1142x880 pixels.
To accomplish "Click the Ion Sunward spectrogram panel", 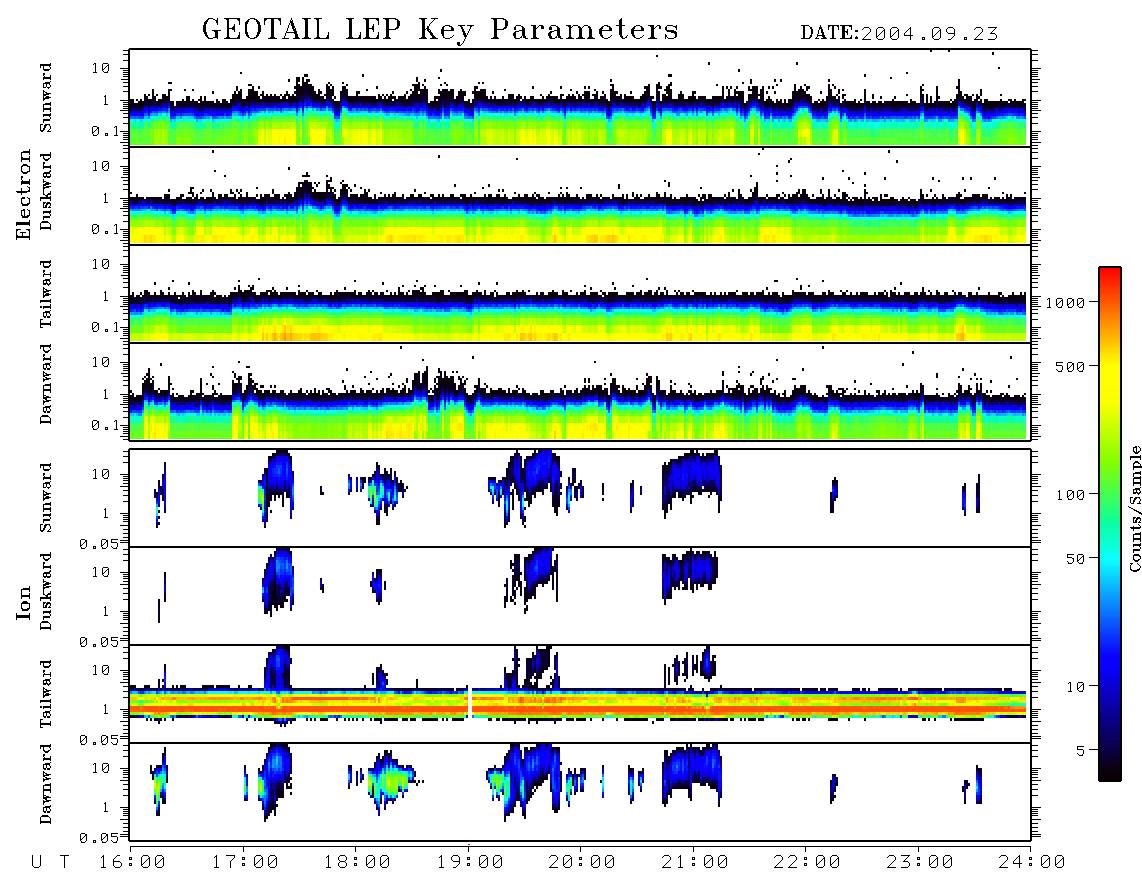I will (x=580, y=498).
